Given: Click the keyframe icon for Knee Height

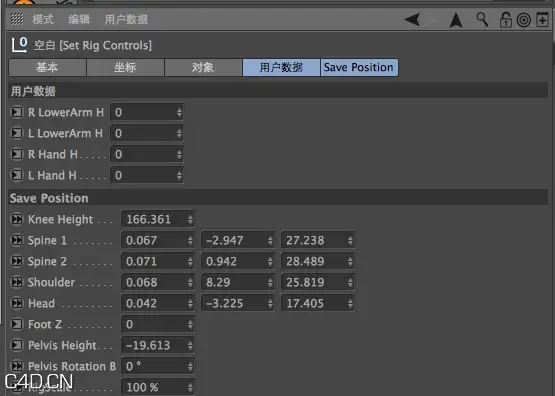Looking at the screenshot, I should pyautogui.click(x=17, y=219).
